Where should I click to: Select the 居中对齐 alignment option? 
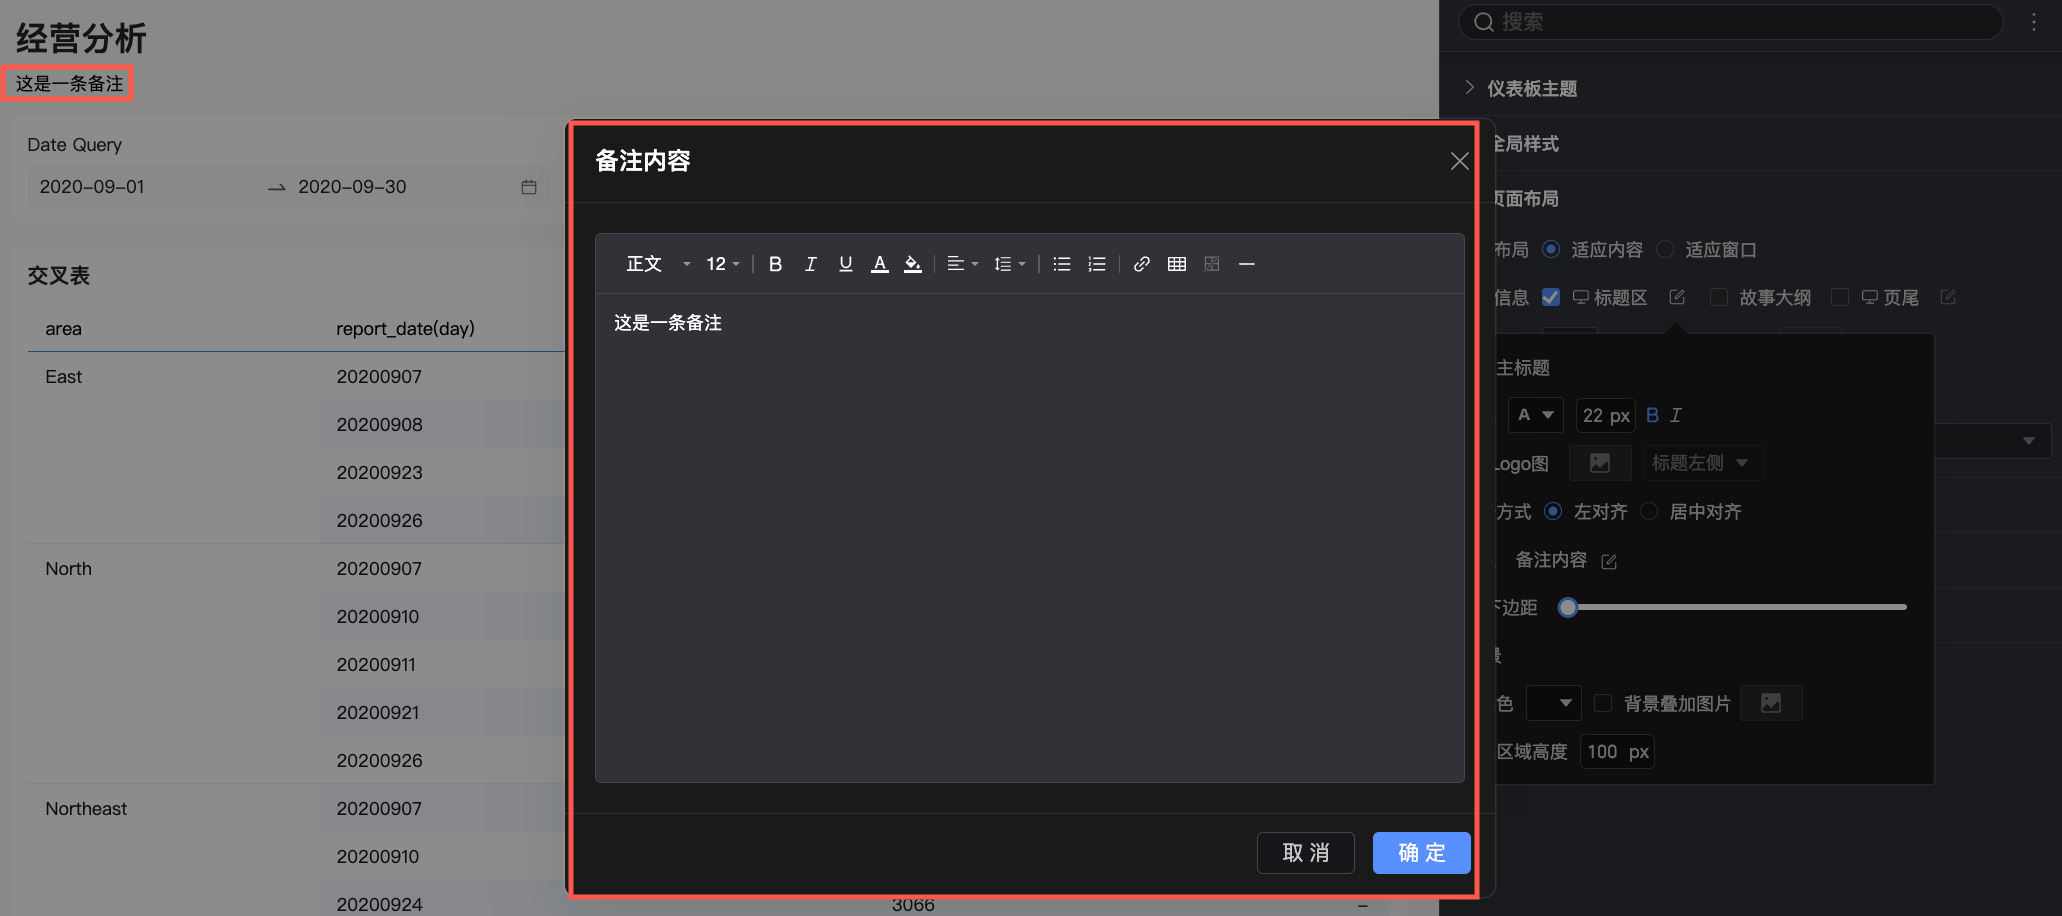pos(1648,511)
